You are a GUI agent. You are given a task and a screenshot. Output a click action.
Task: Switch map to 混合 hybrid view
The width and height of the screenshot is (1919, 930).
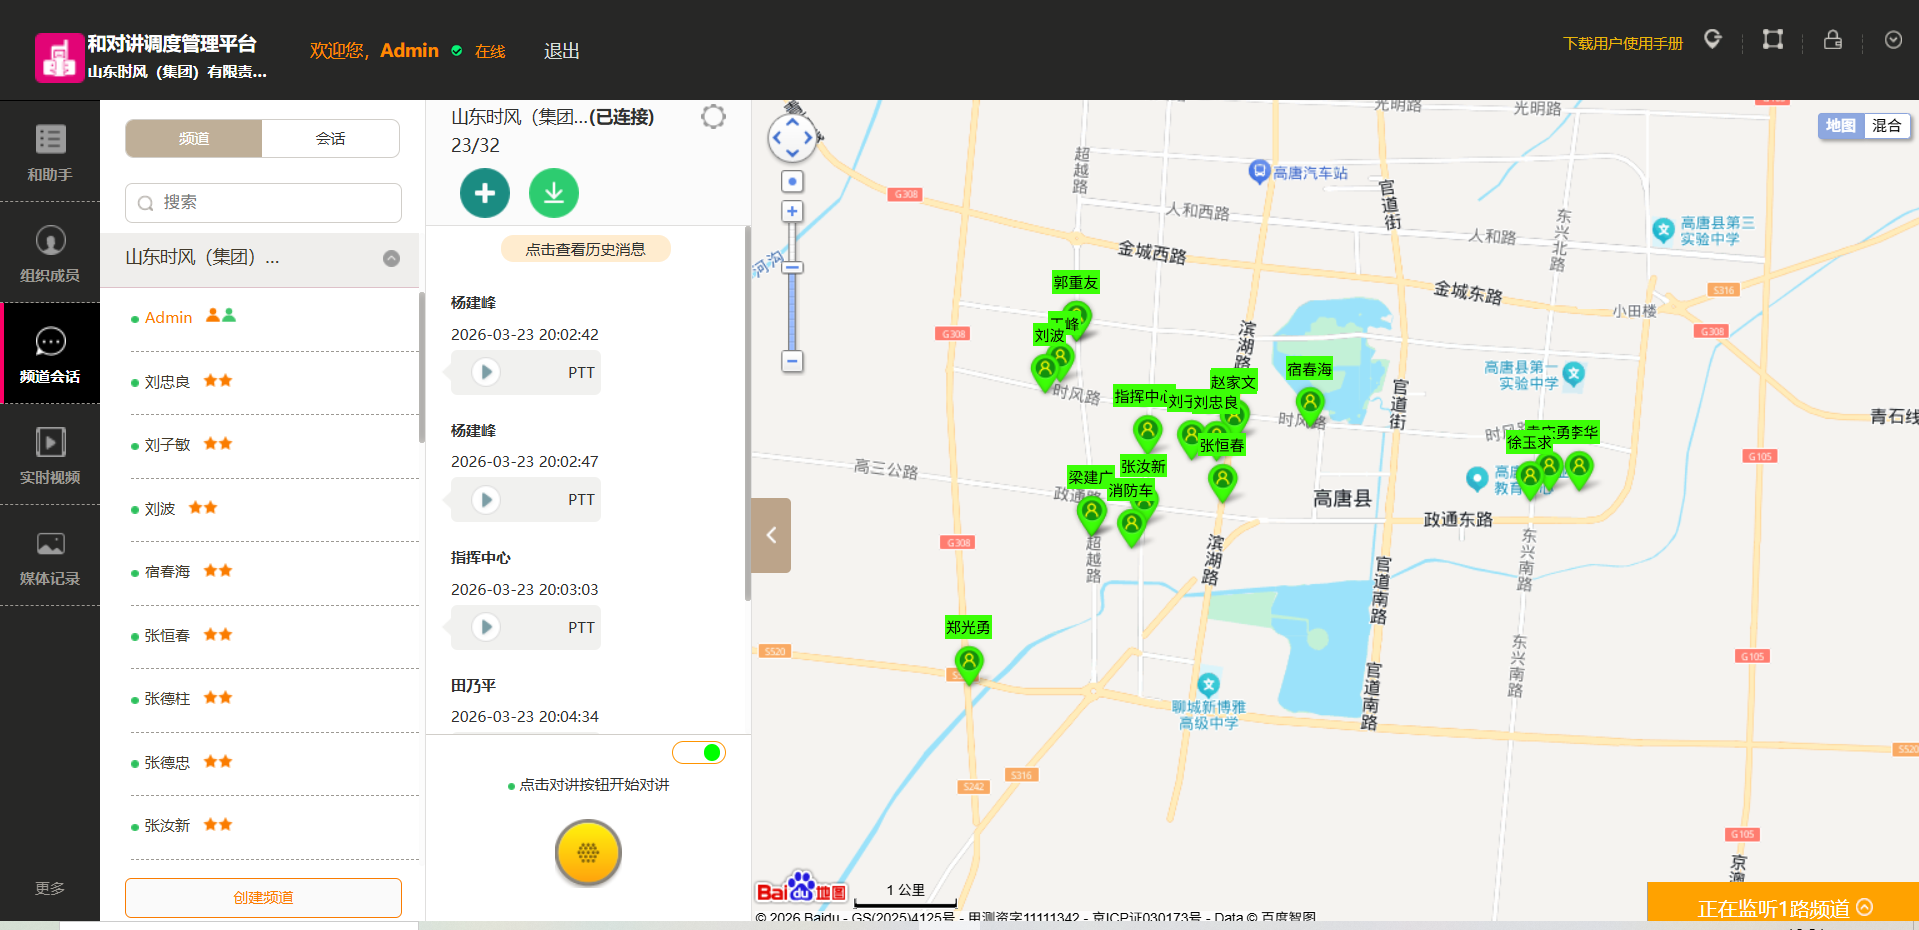coord(1886,126)
